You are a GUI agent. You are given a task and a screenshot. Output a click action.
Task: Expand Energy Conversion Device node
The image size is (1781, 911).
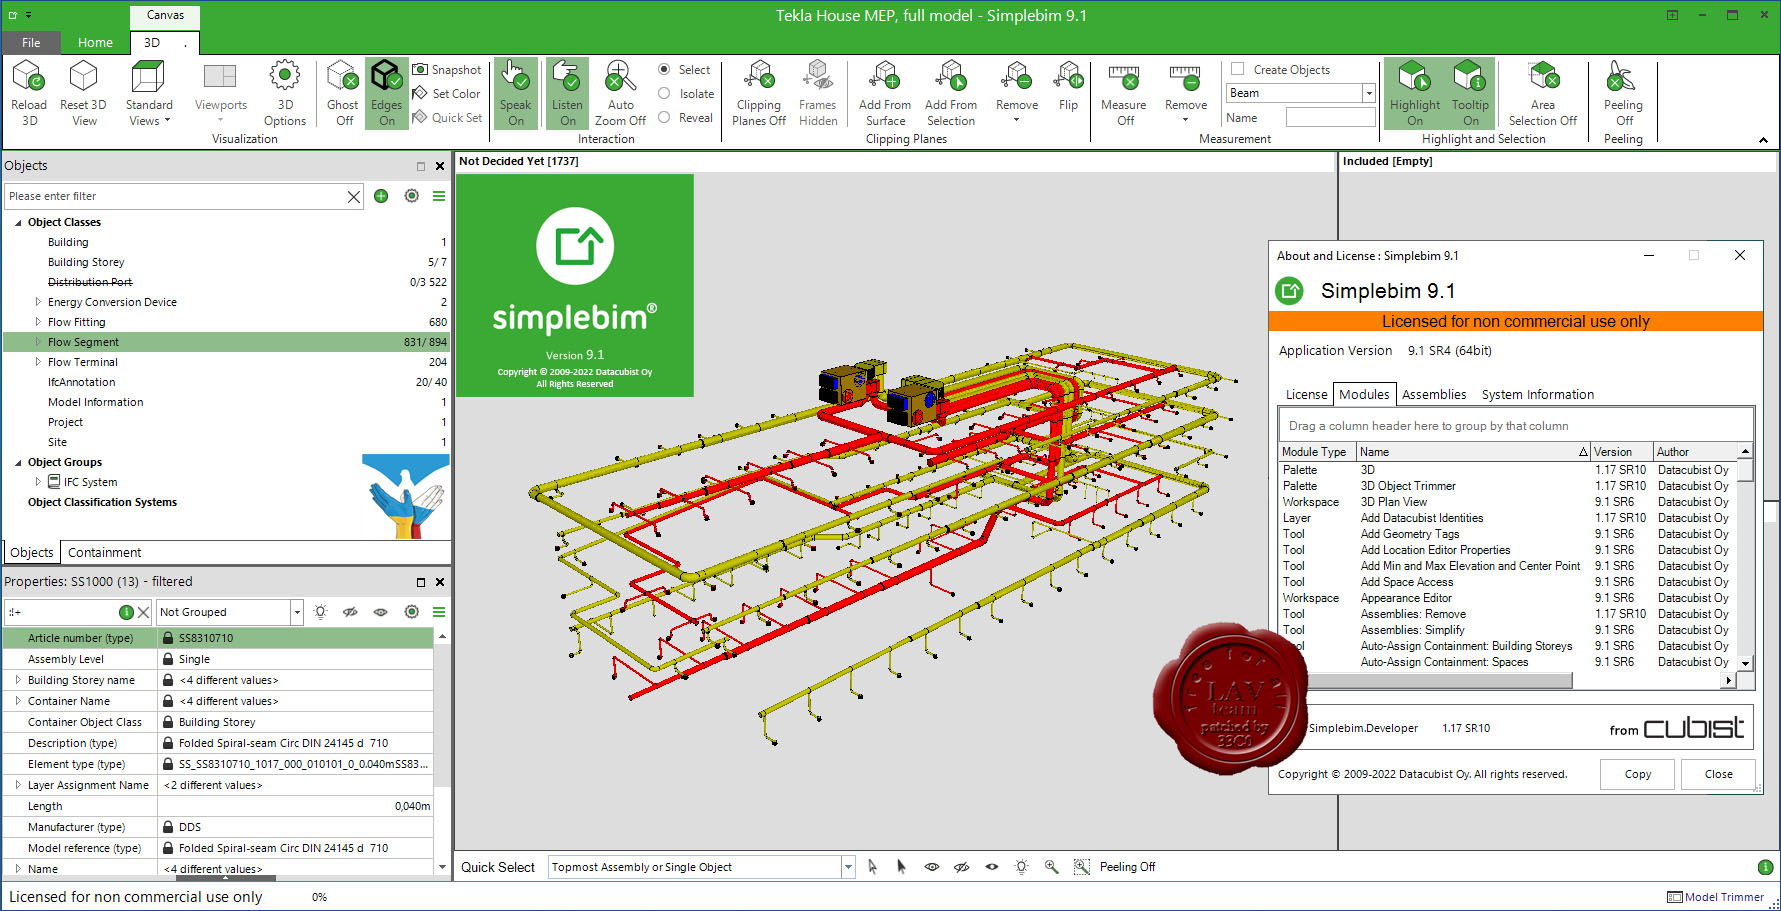pos(38,301)
